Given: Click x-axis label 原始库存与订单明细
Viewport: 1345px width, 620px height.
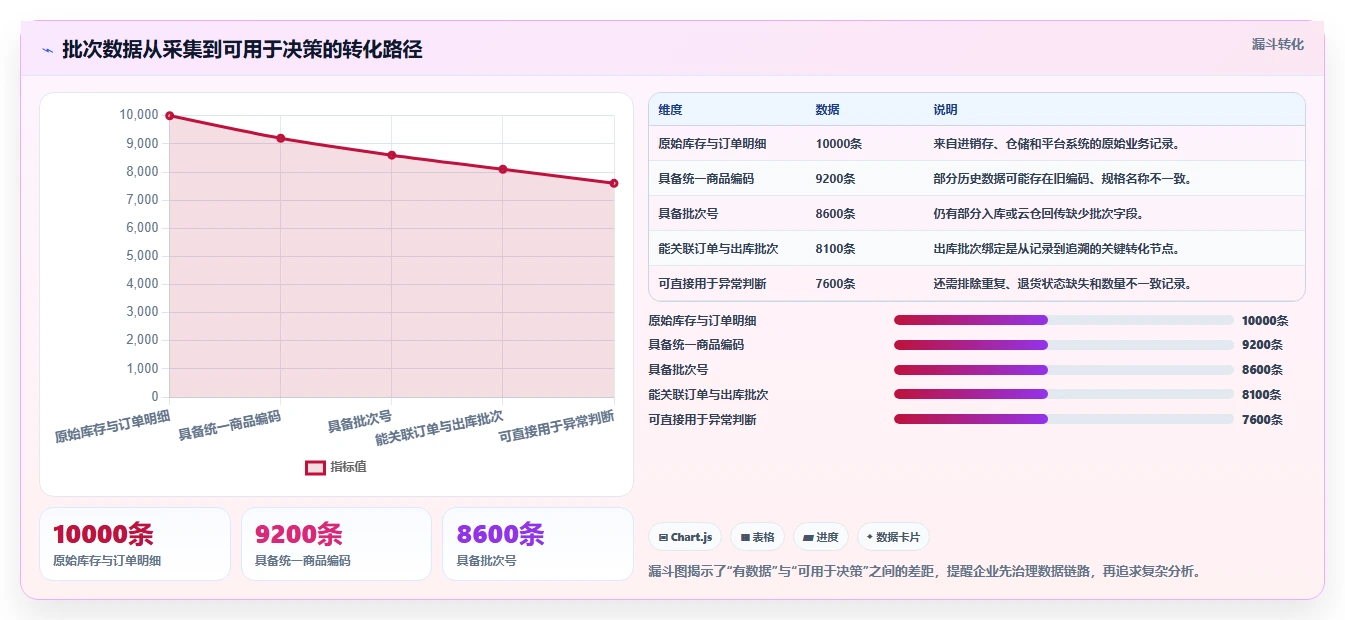Looking at the screenshot, I should (x=113, y=425).
